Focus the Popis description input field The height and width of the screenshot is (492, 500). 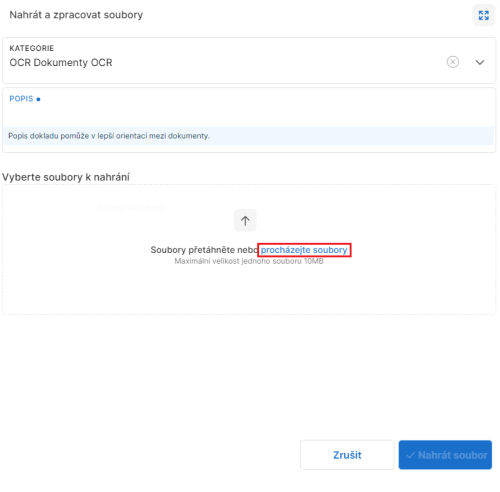[x=249, y=113]
